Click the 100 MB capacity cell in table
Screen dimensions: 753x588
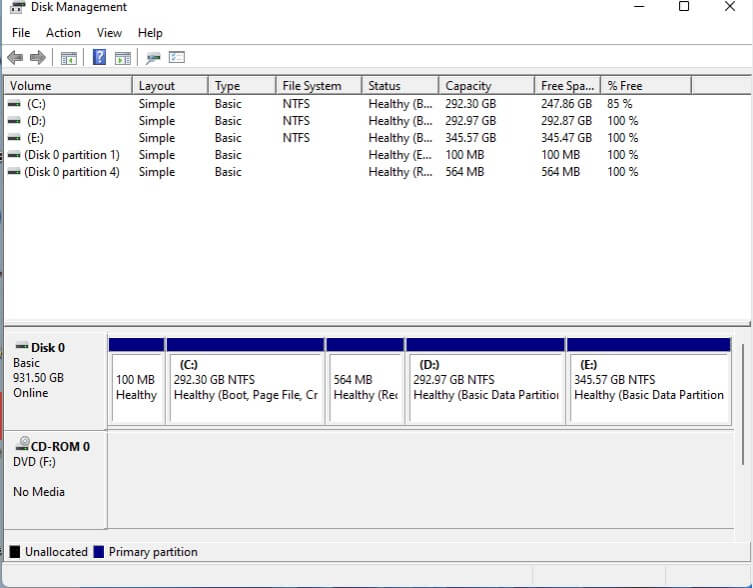coord(464,155)
